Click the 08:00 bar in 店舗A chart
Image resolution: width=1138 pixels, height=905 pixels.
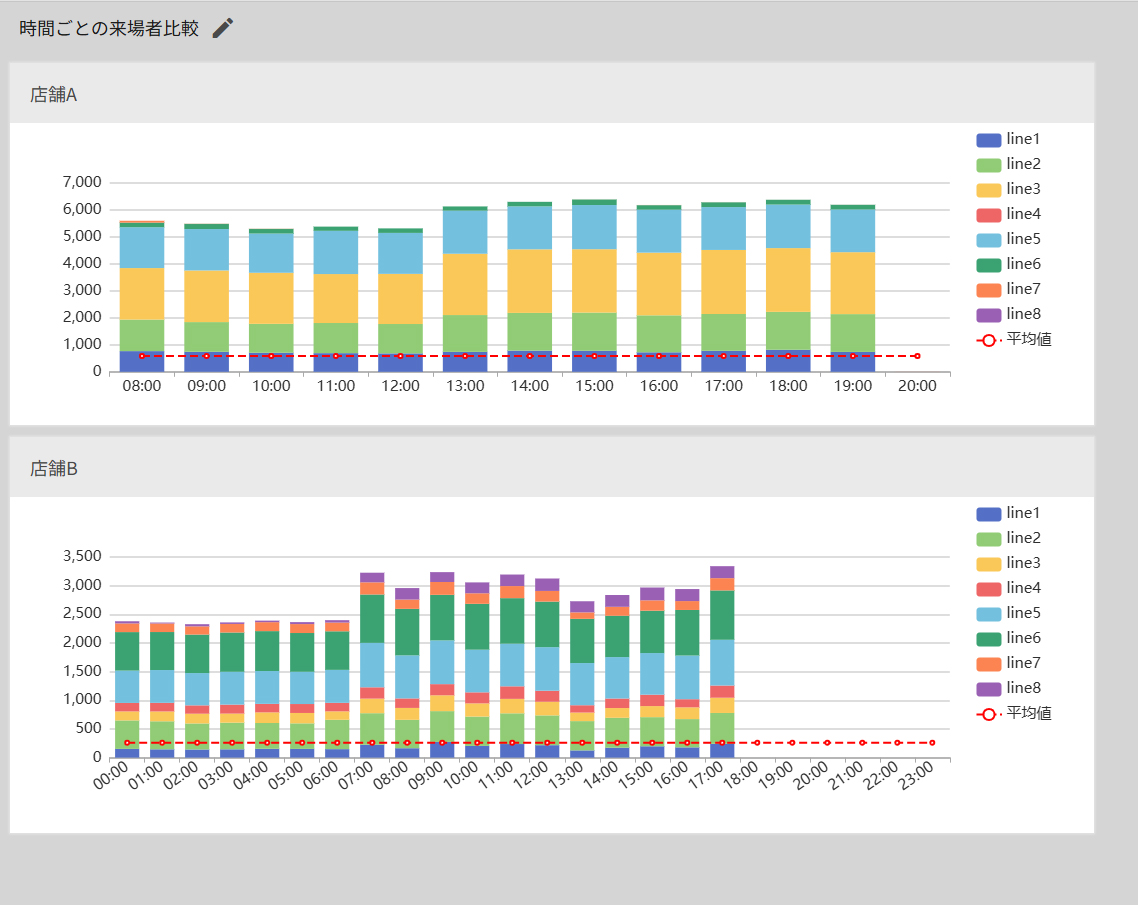[142, 297]
